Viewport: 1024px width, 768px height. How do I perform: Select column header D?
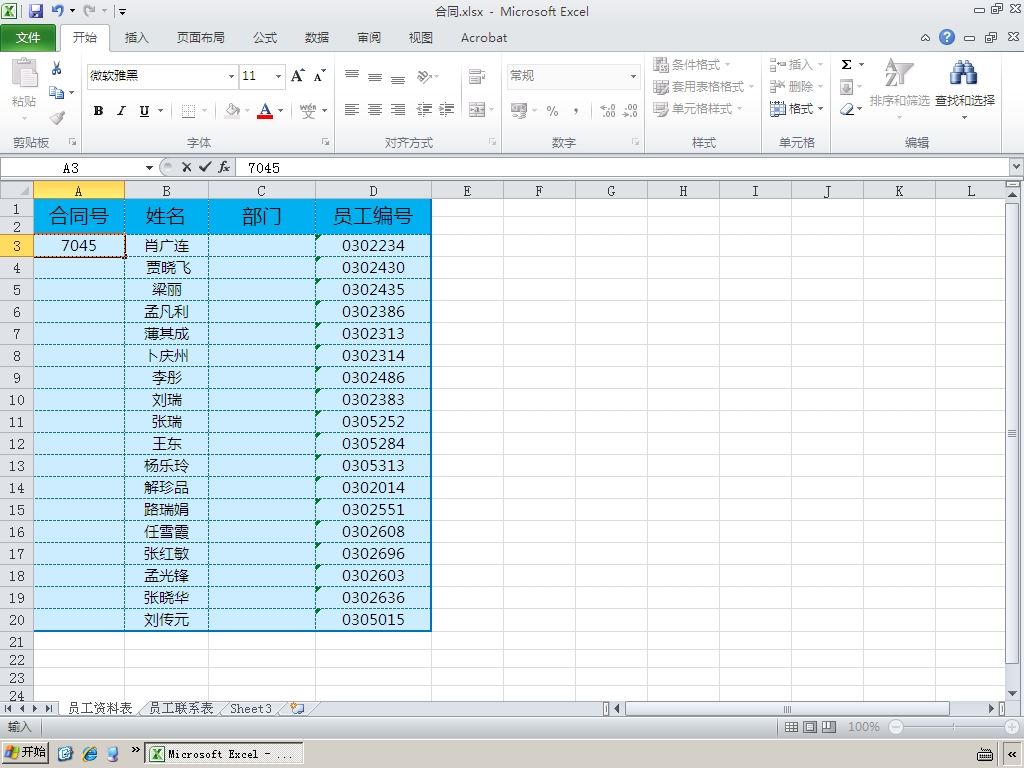tap(373, 191)
